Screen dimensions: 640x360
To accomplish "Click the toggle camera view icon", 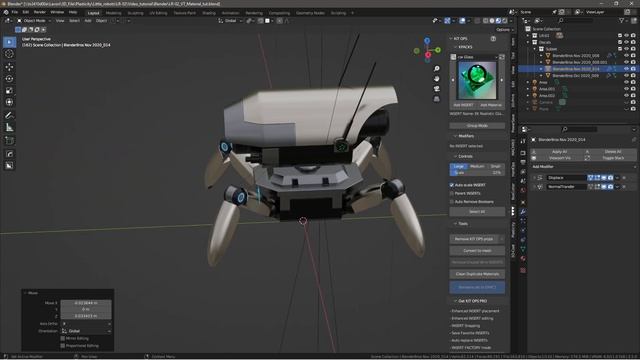I will (x=437, y=89).
